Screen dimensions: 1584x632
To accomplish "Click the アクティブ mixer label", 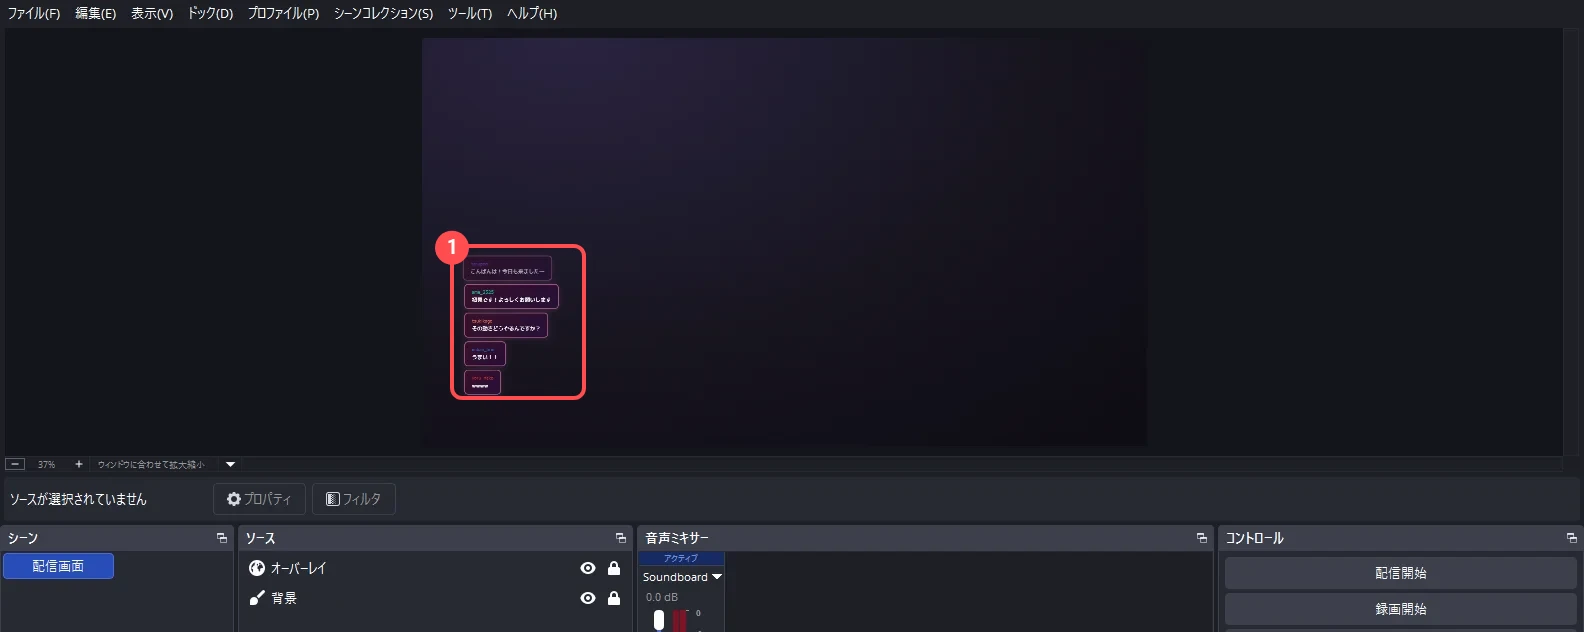I will tap(681, 558).
